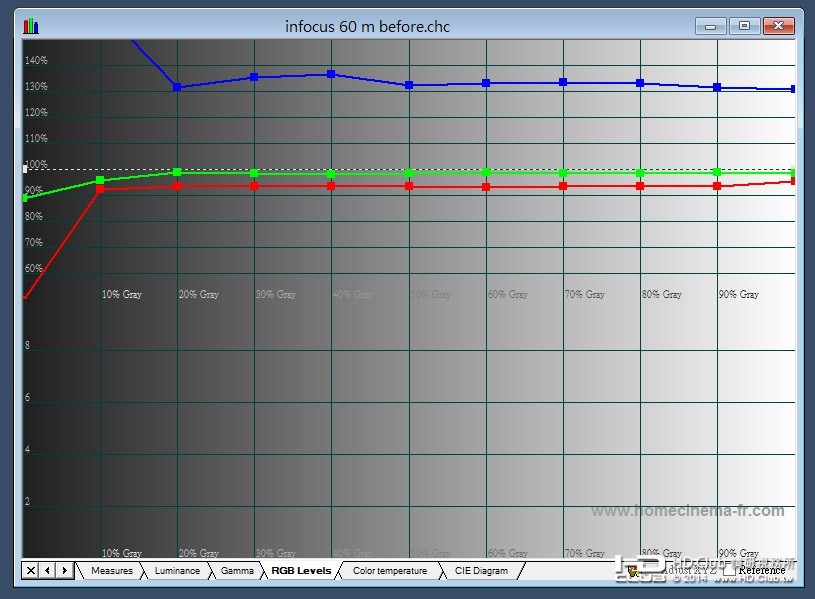Click the red data point at 60% Gray

[x=486, y=187]
